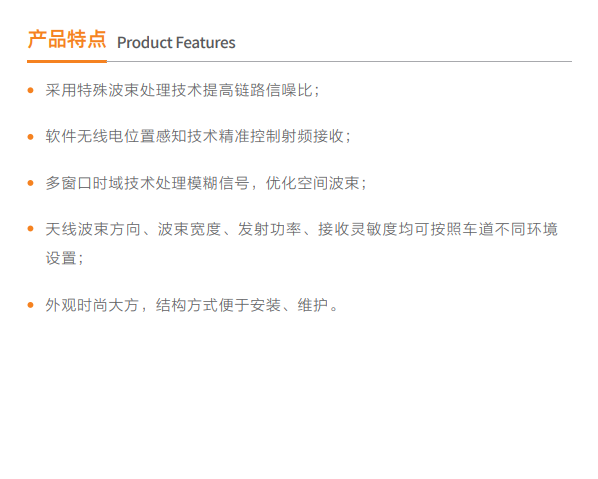Image resolution: width=598 pixels, height=479 pixels.
Task: Select the 软件无线电位置感知技术 feature line
Action: (x=198, y=137)
